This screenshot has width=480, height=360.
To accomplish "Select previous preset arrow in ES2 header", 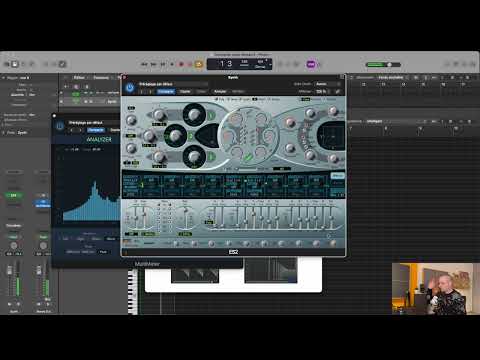I will pyautogui.click(x=142, y=91).
